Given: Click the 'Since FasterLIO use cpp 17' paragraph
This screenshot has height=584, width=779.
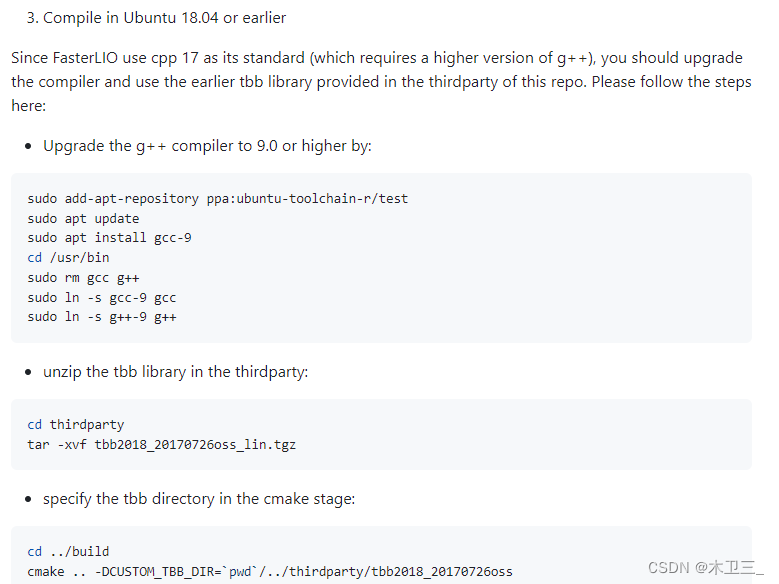Looking at the screenshot, I should tap(382, 82).
